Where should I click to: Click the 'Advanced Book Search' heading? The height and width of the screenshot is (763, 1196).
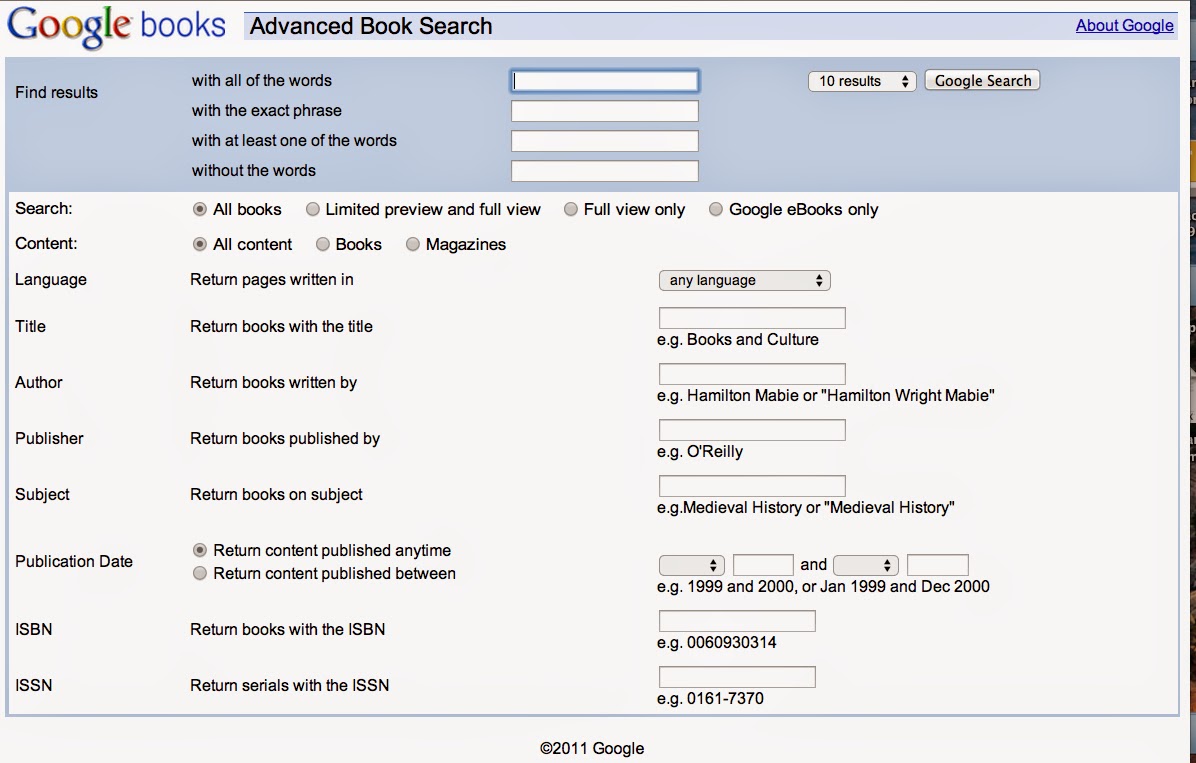coord(371,26)
